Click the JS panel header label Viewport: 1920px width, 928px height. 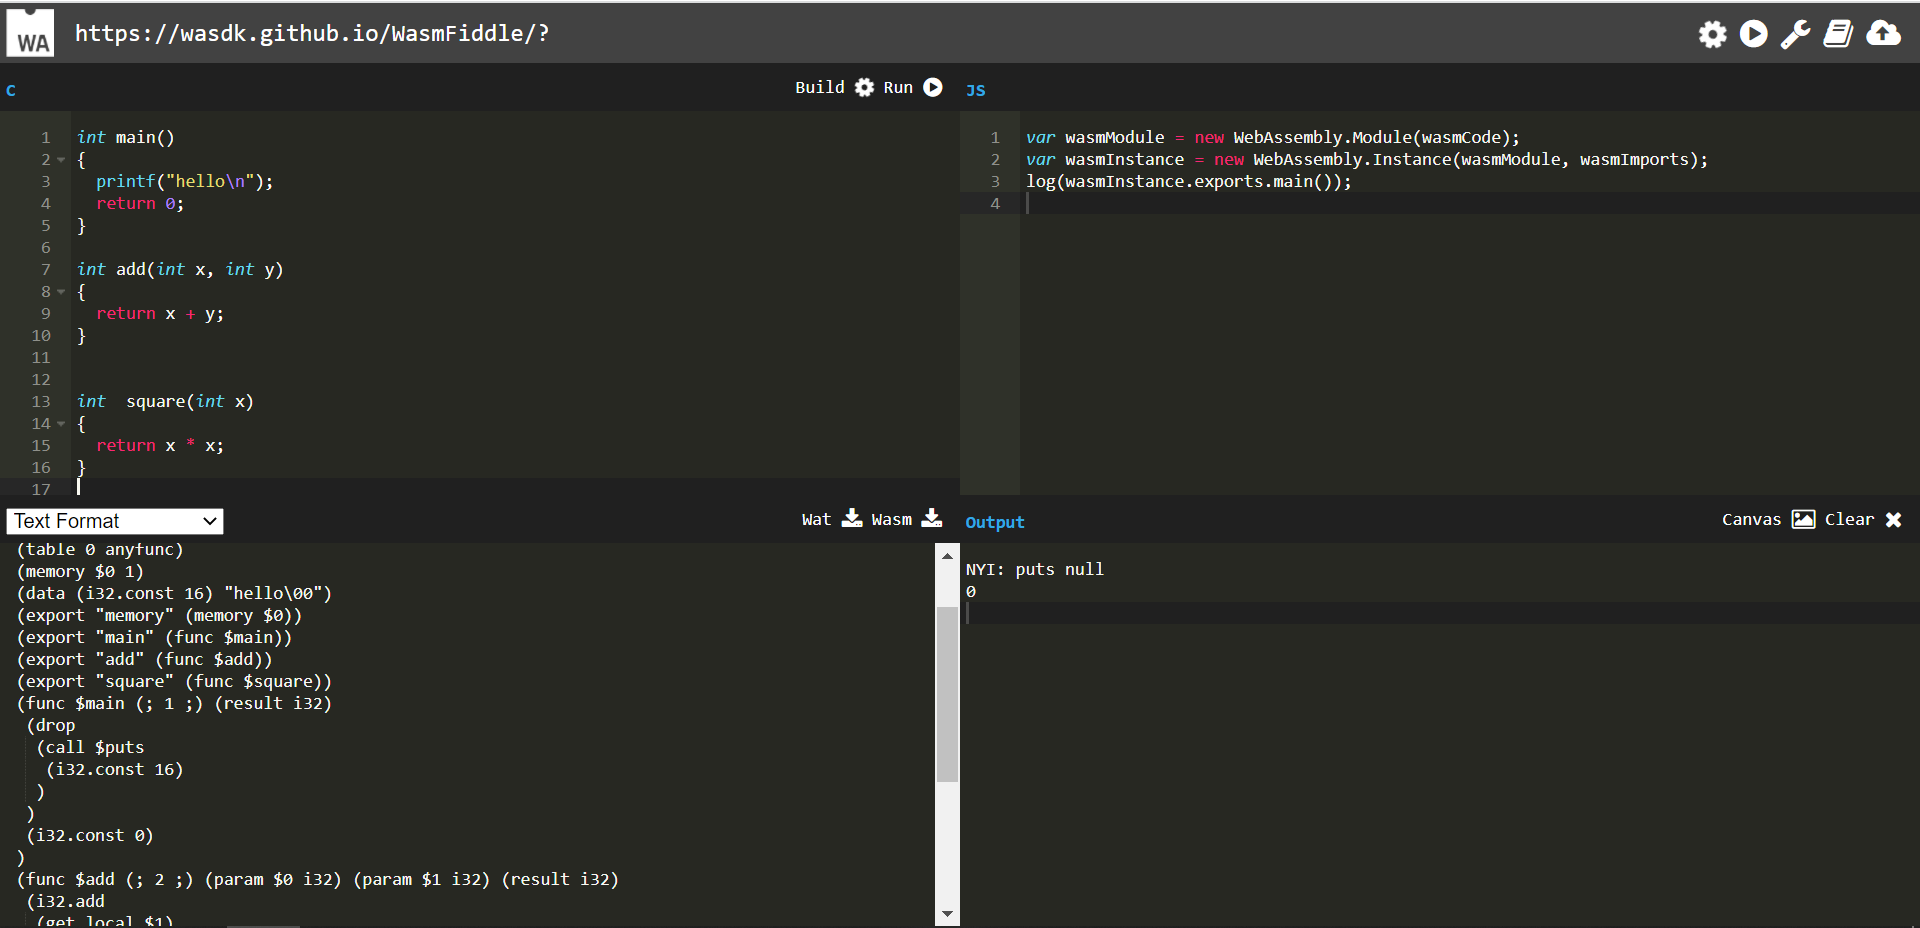tap(976, 90)
